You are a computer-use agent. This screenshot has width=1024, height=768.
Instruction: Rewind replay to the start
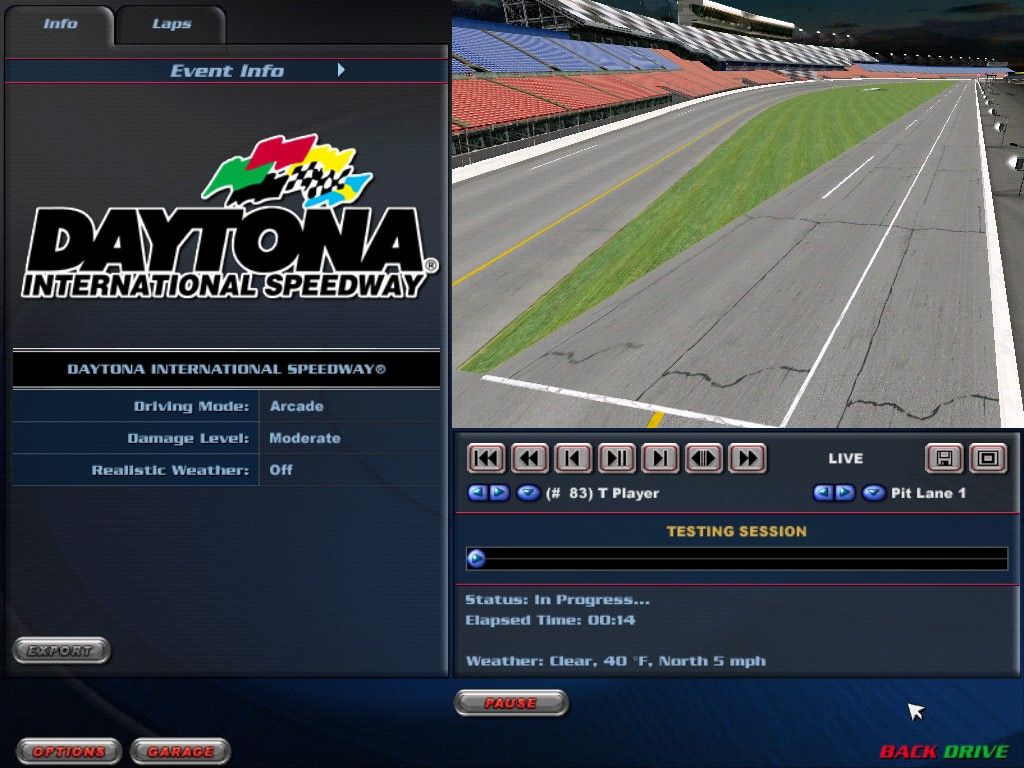[x=486, y=458]
